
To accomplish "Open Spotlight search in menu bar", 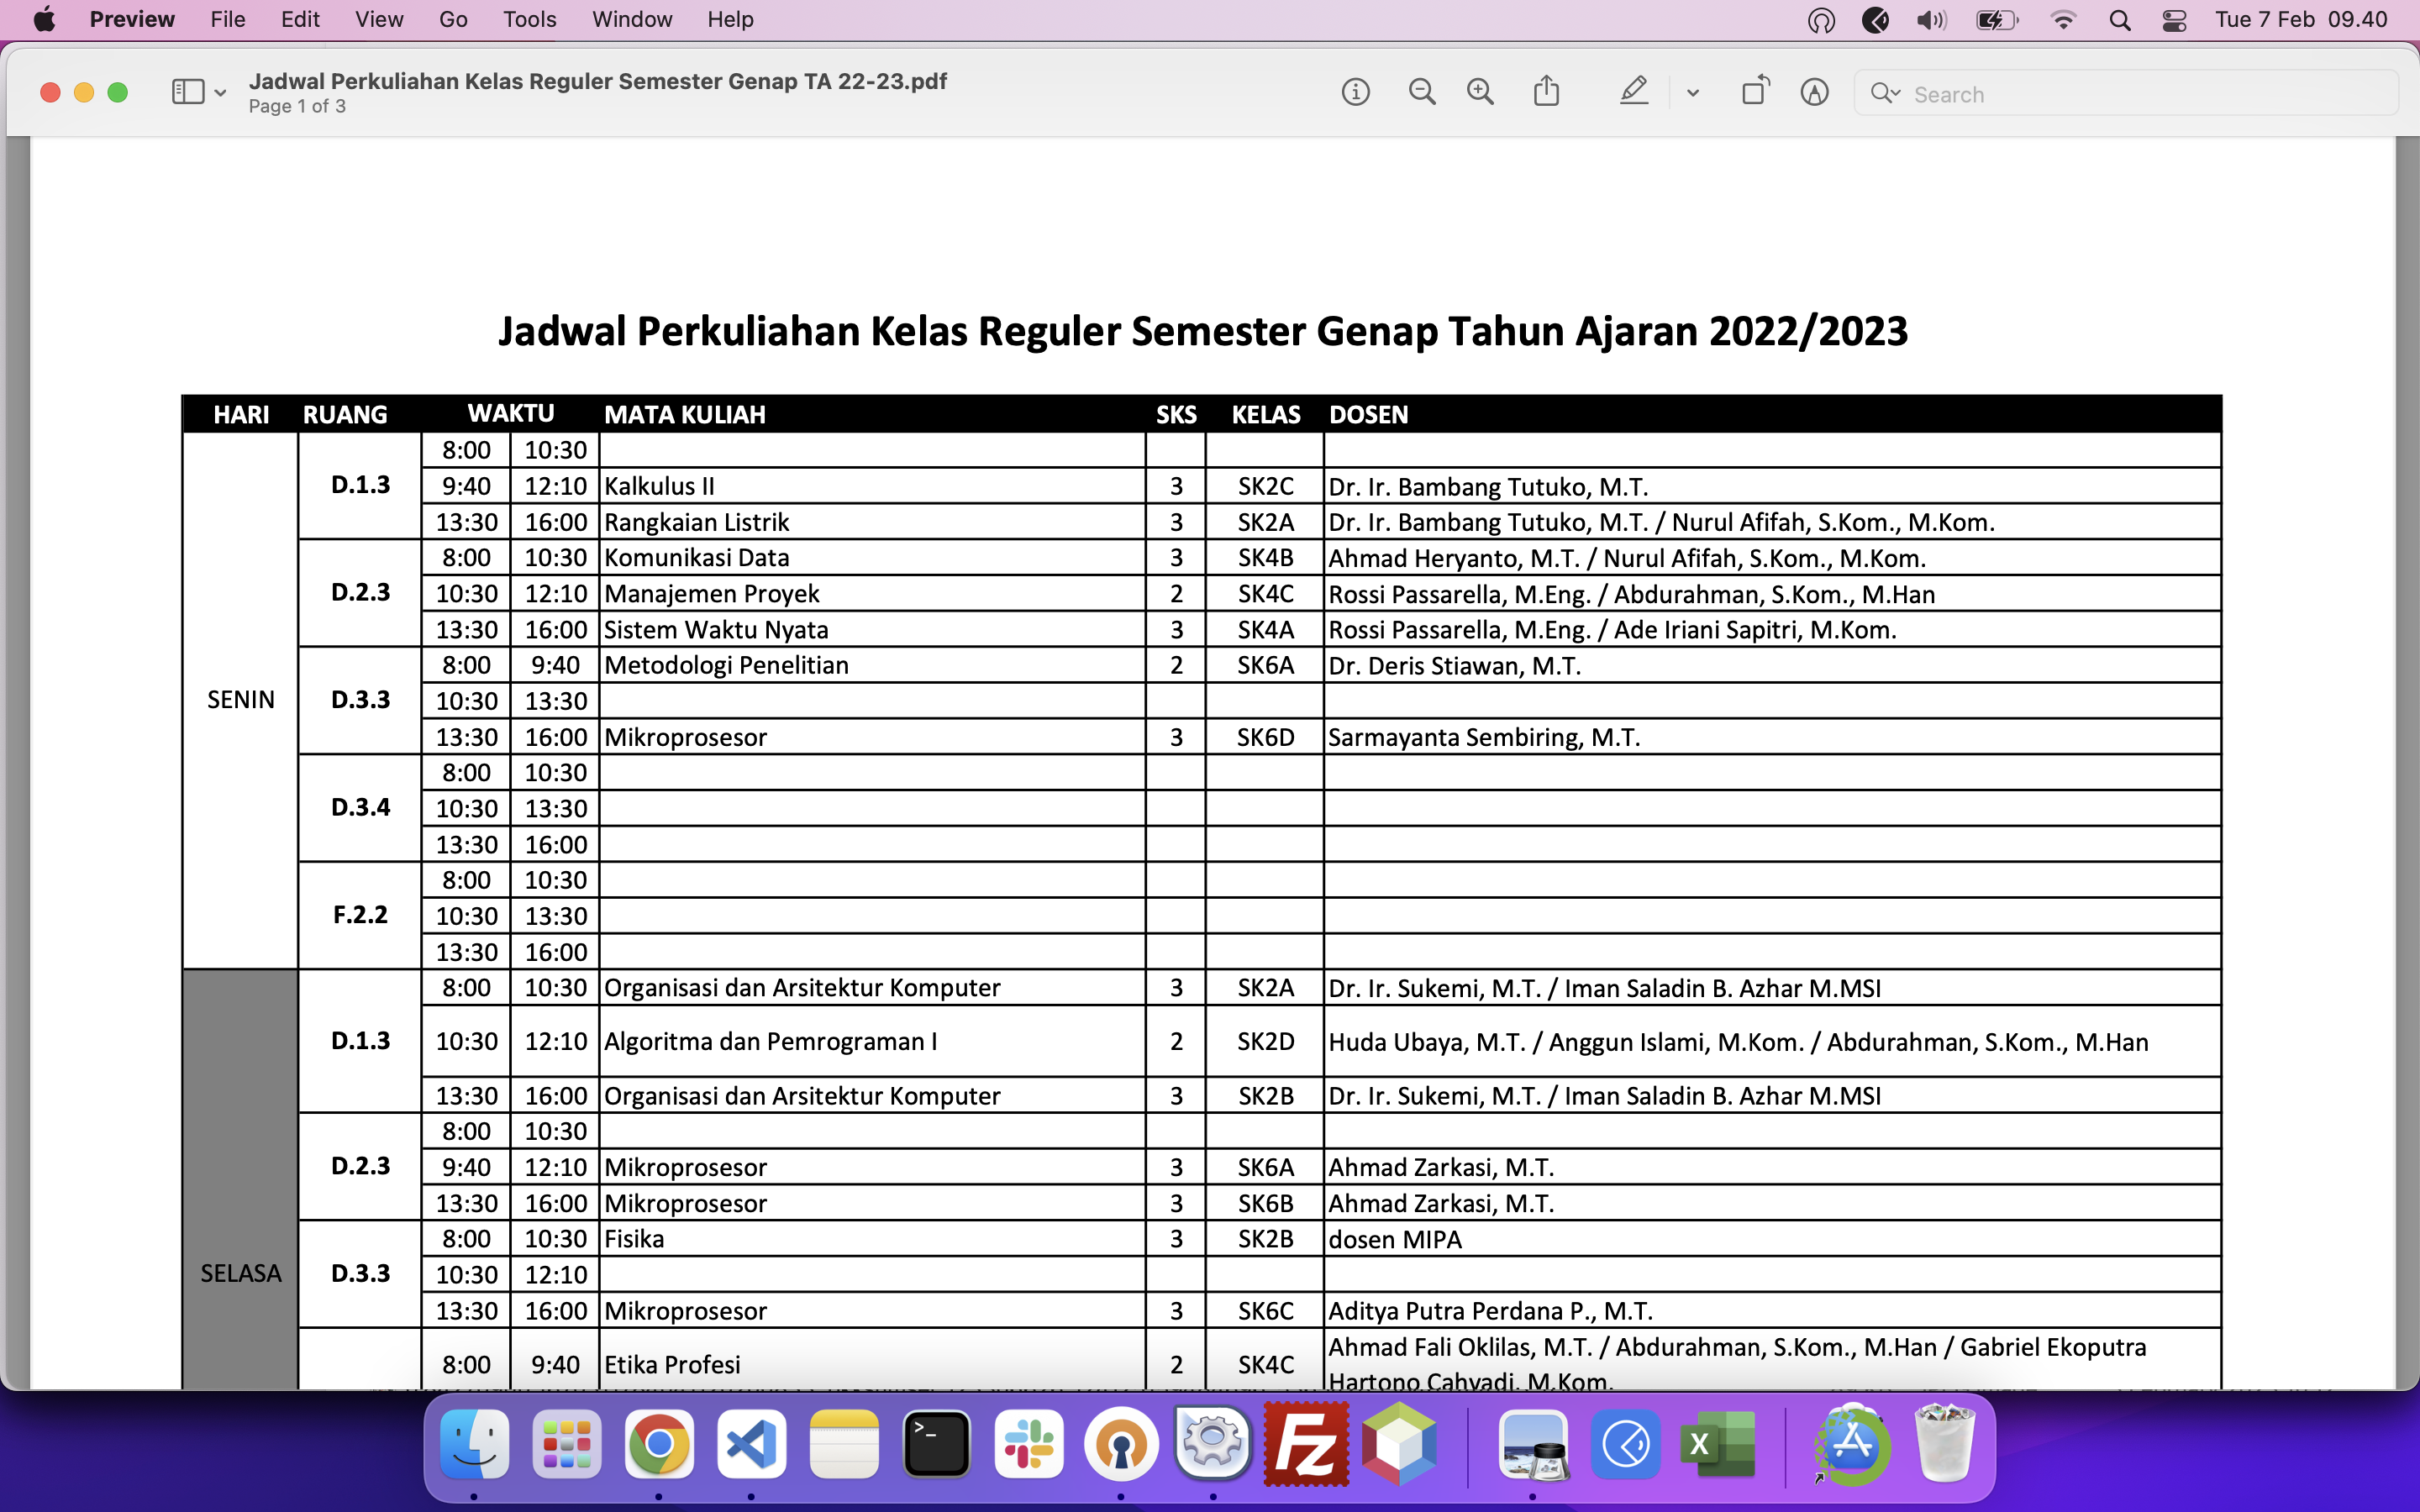I will (x=2119, y=20).
